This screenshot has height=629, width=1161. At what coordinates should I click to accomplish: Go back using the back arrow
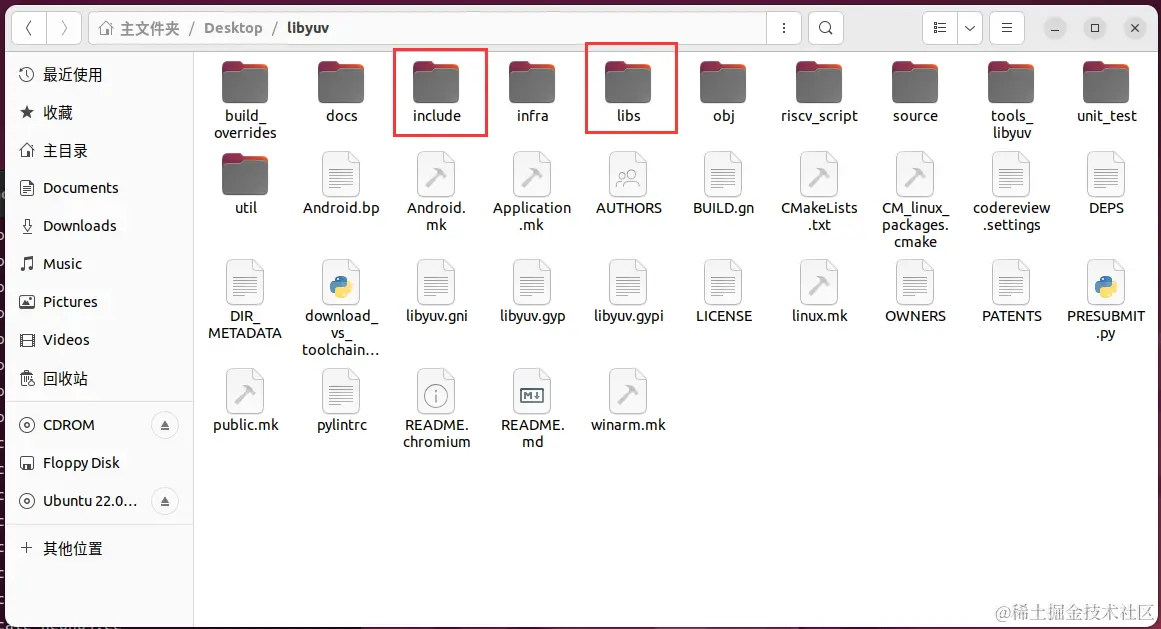(30, 28)
